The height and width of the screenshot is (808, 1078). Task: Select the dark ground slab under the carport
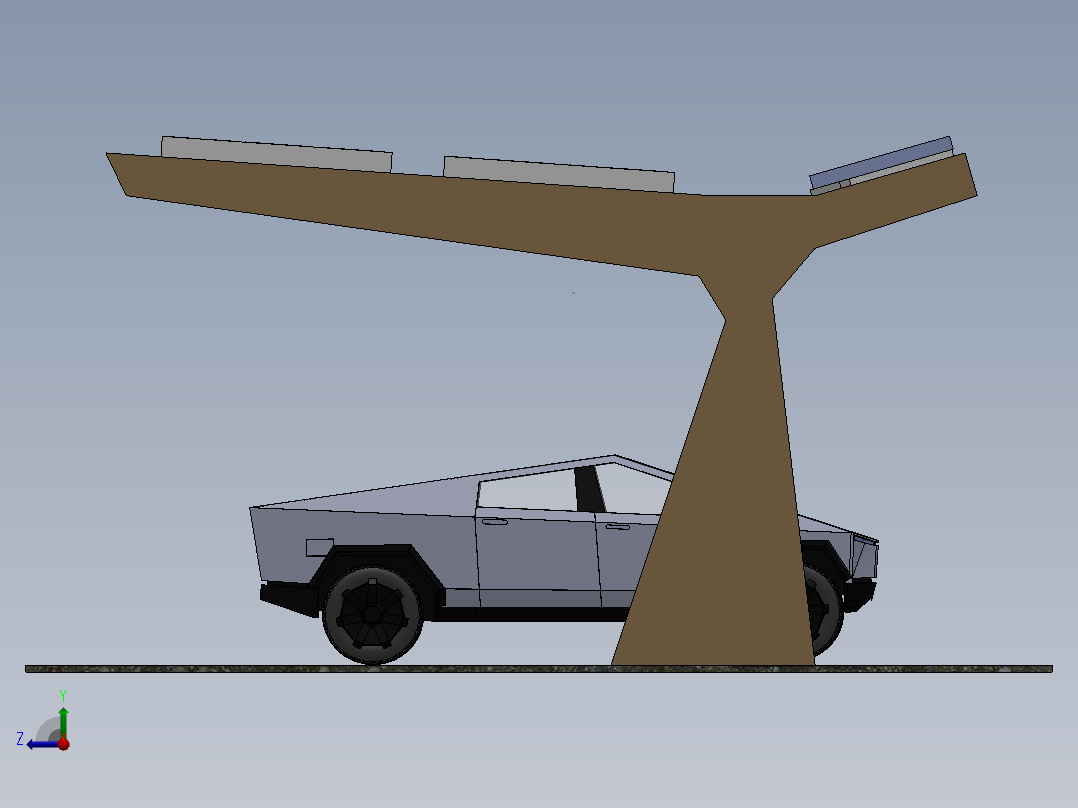coord(538,668)
